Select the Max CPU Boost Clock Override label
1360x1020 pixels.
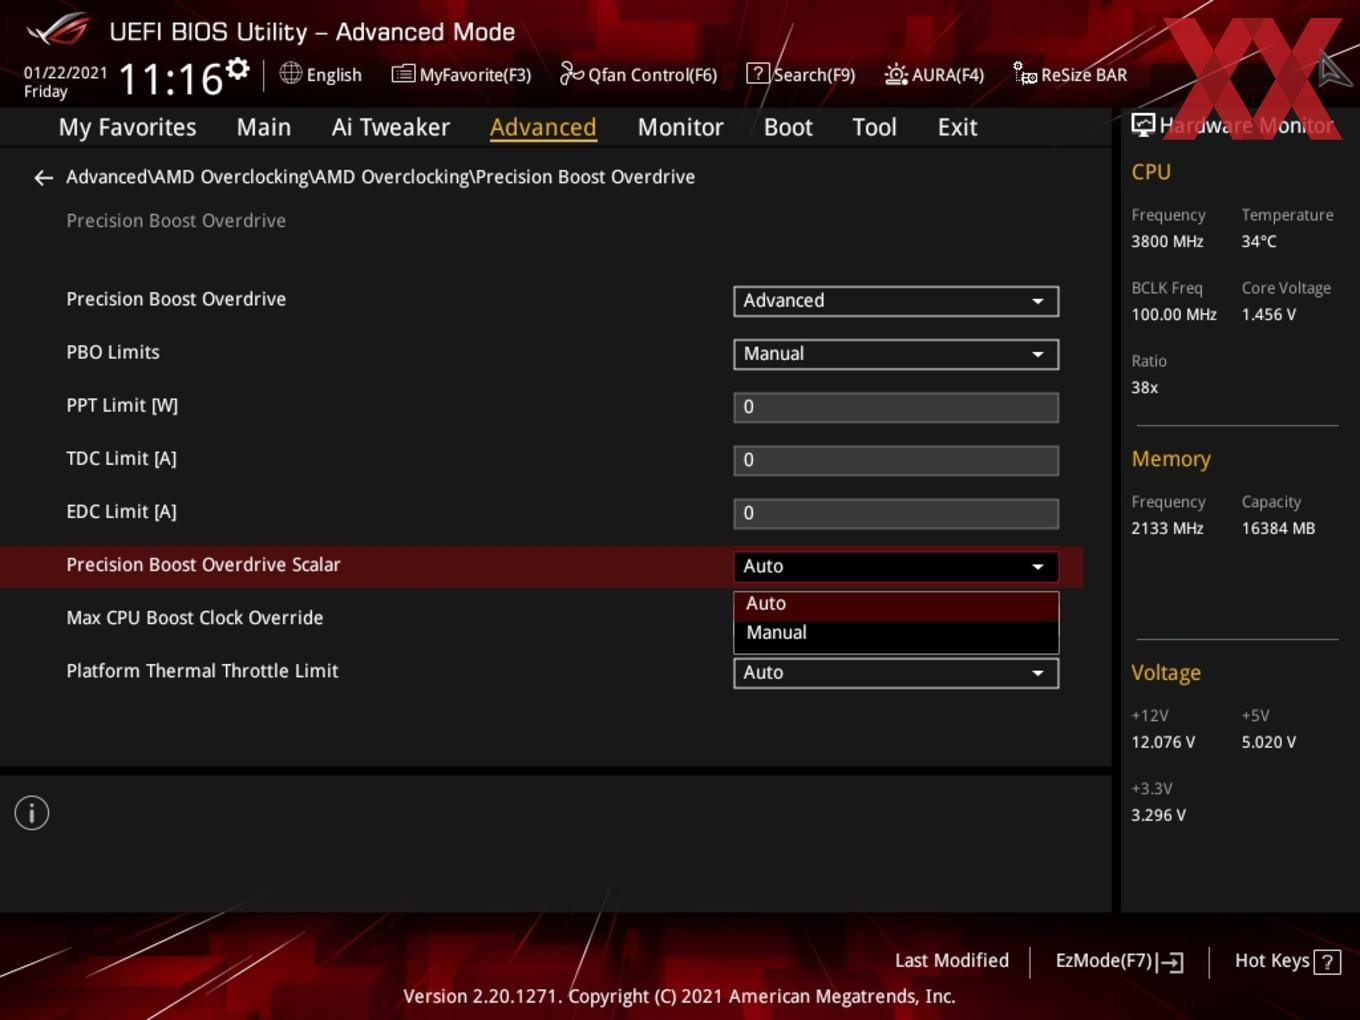[194, 618]
